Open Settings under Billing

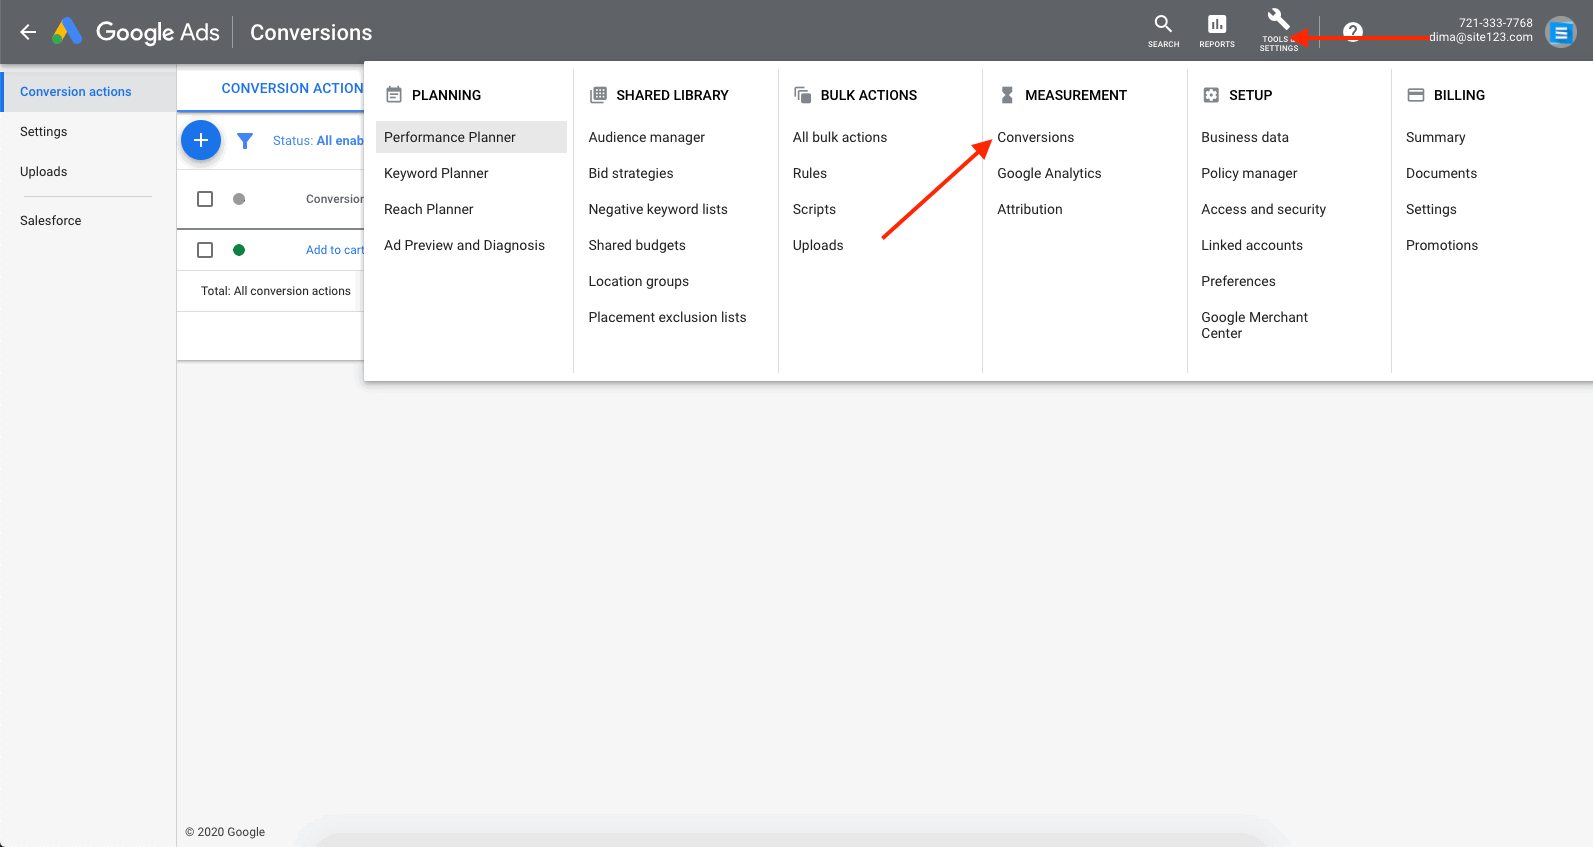click(x=1431, y=209)
